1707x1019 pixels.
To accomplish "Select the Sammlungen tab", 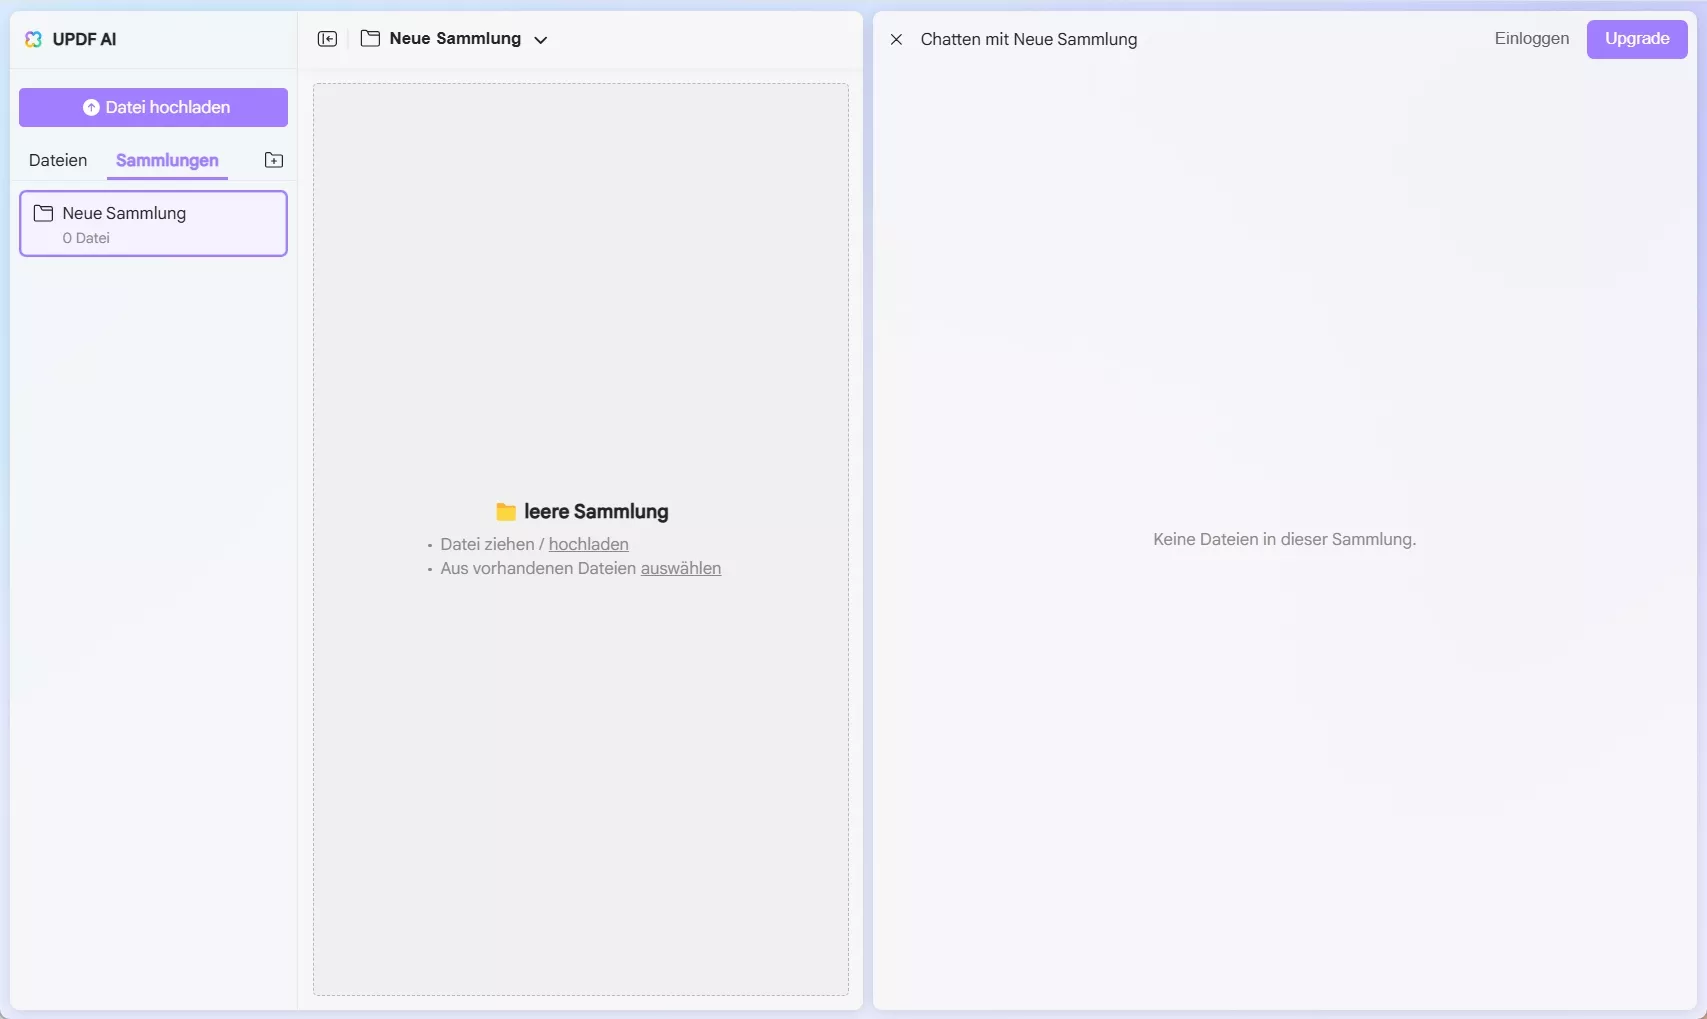I will 167,160.
